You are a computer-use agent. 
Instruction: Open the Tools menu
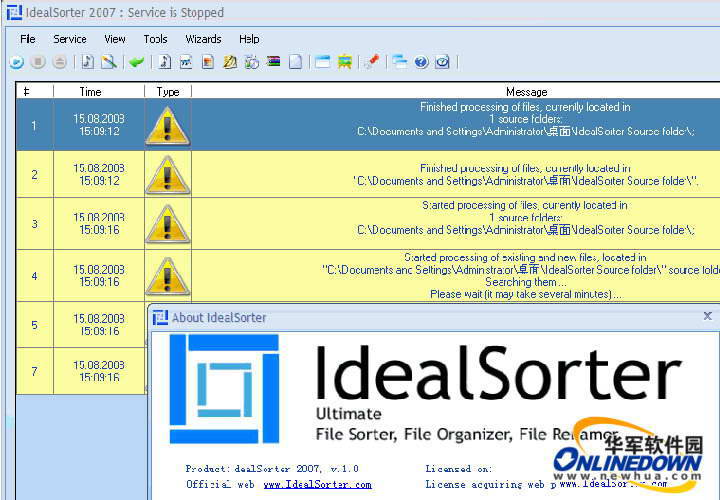pyautogui.click(x=155, y=39)
